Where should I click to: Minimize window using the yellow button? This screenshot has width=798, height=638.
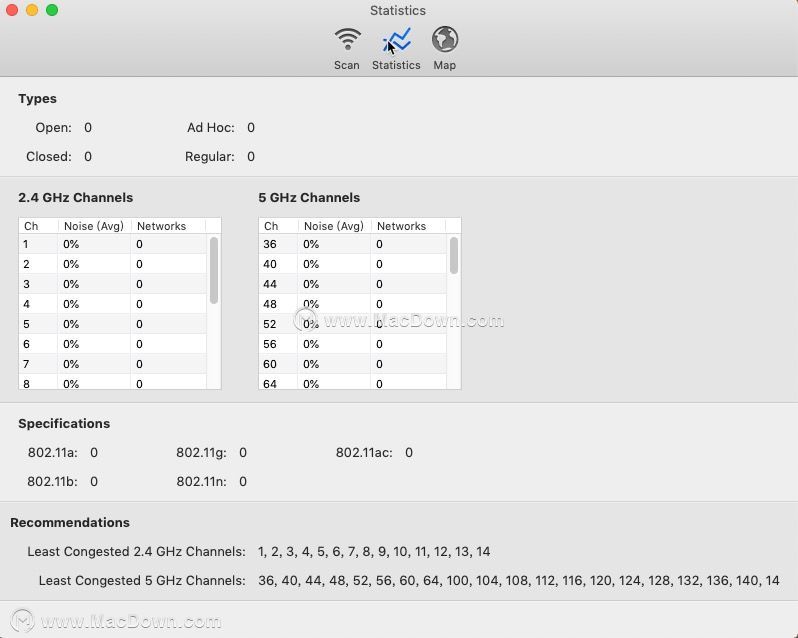pos(32,10)
